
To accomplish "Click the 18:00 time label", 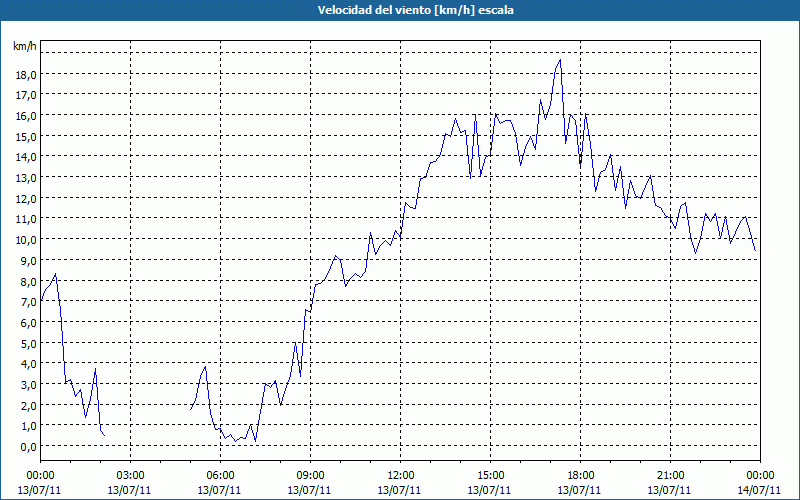I will coord(580,476).
